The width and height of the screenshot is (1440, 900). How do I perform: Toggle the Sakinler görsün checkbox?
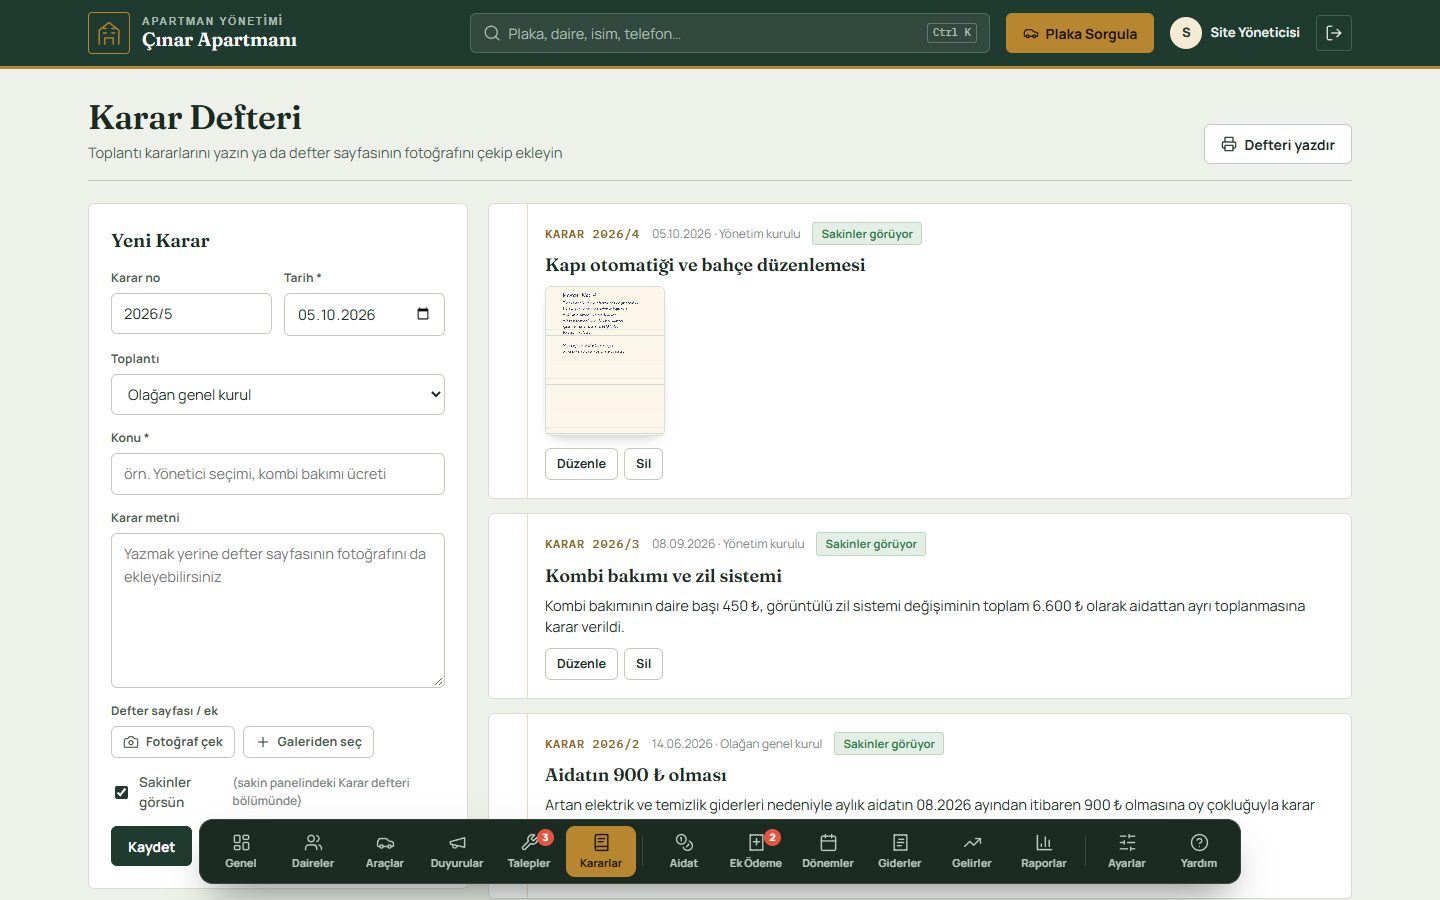coord(121,792)
